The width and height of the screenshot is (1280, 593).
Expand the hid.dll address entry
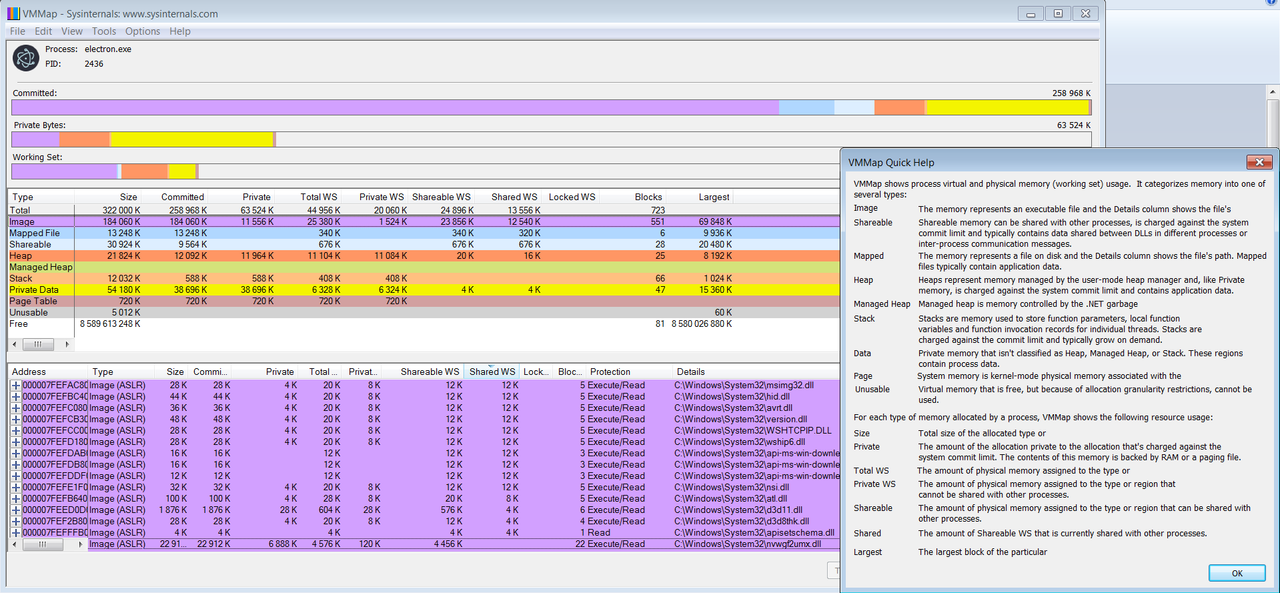pyautogui.click(x=15, y=397)
